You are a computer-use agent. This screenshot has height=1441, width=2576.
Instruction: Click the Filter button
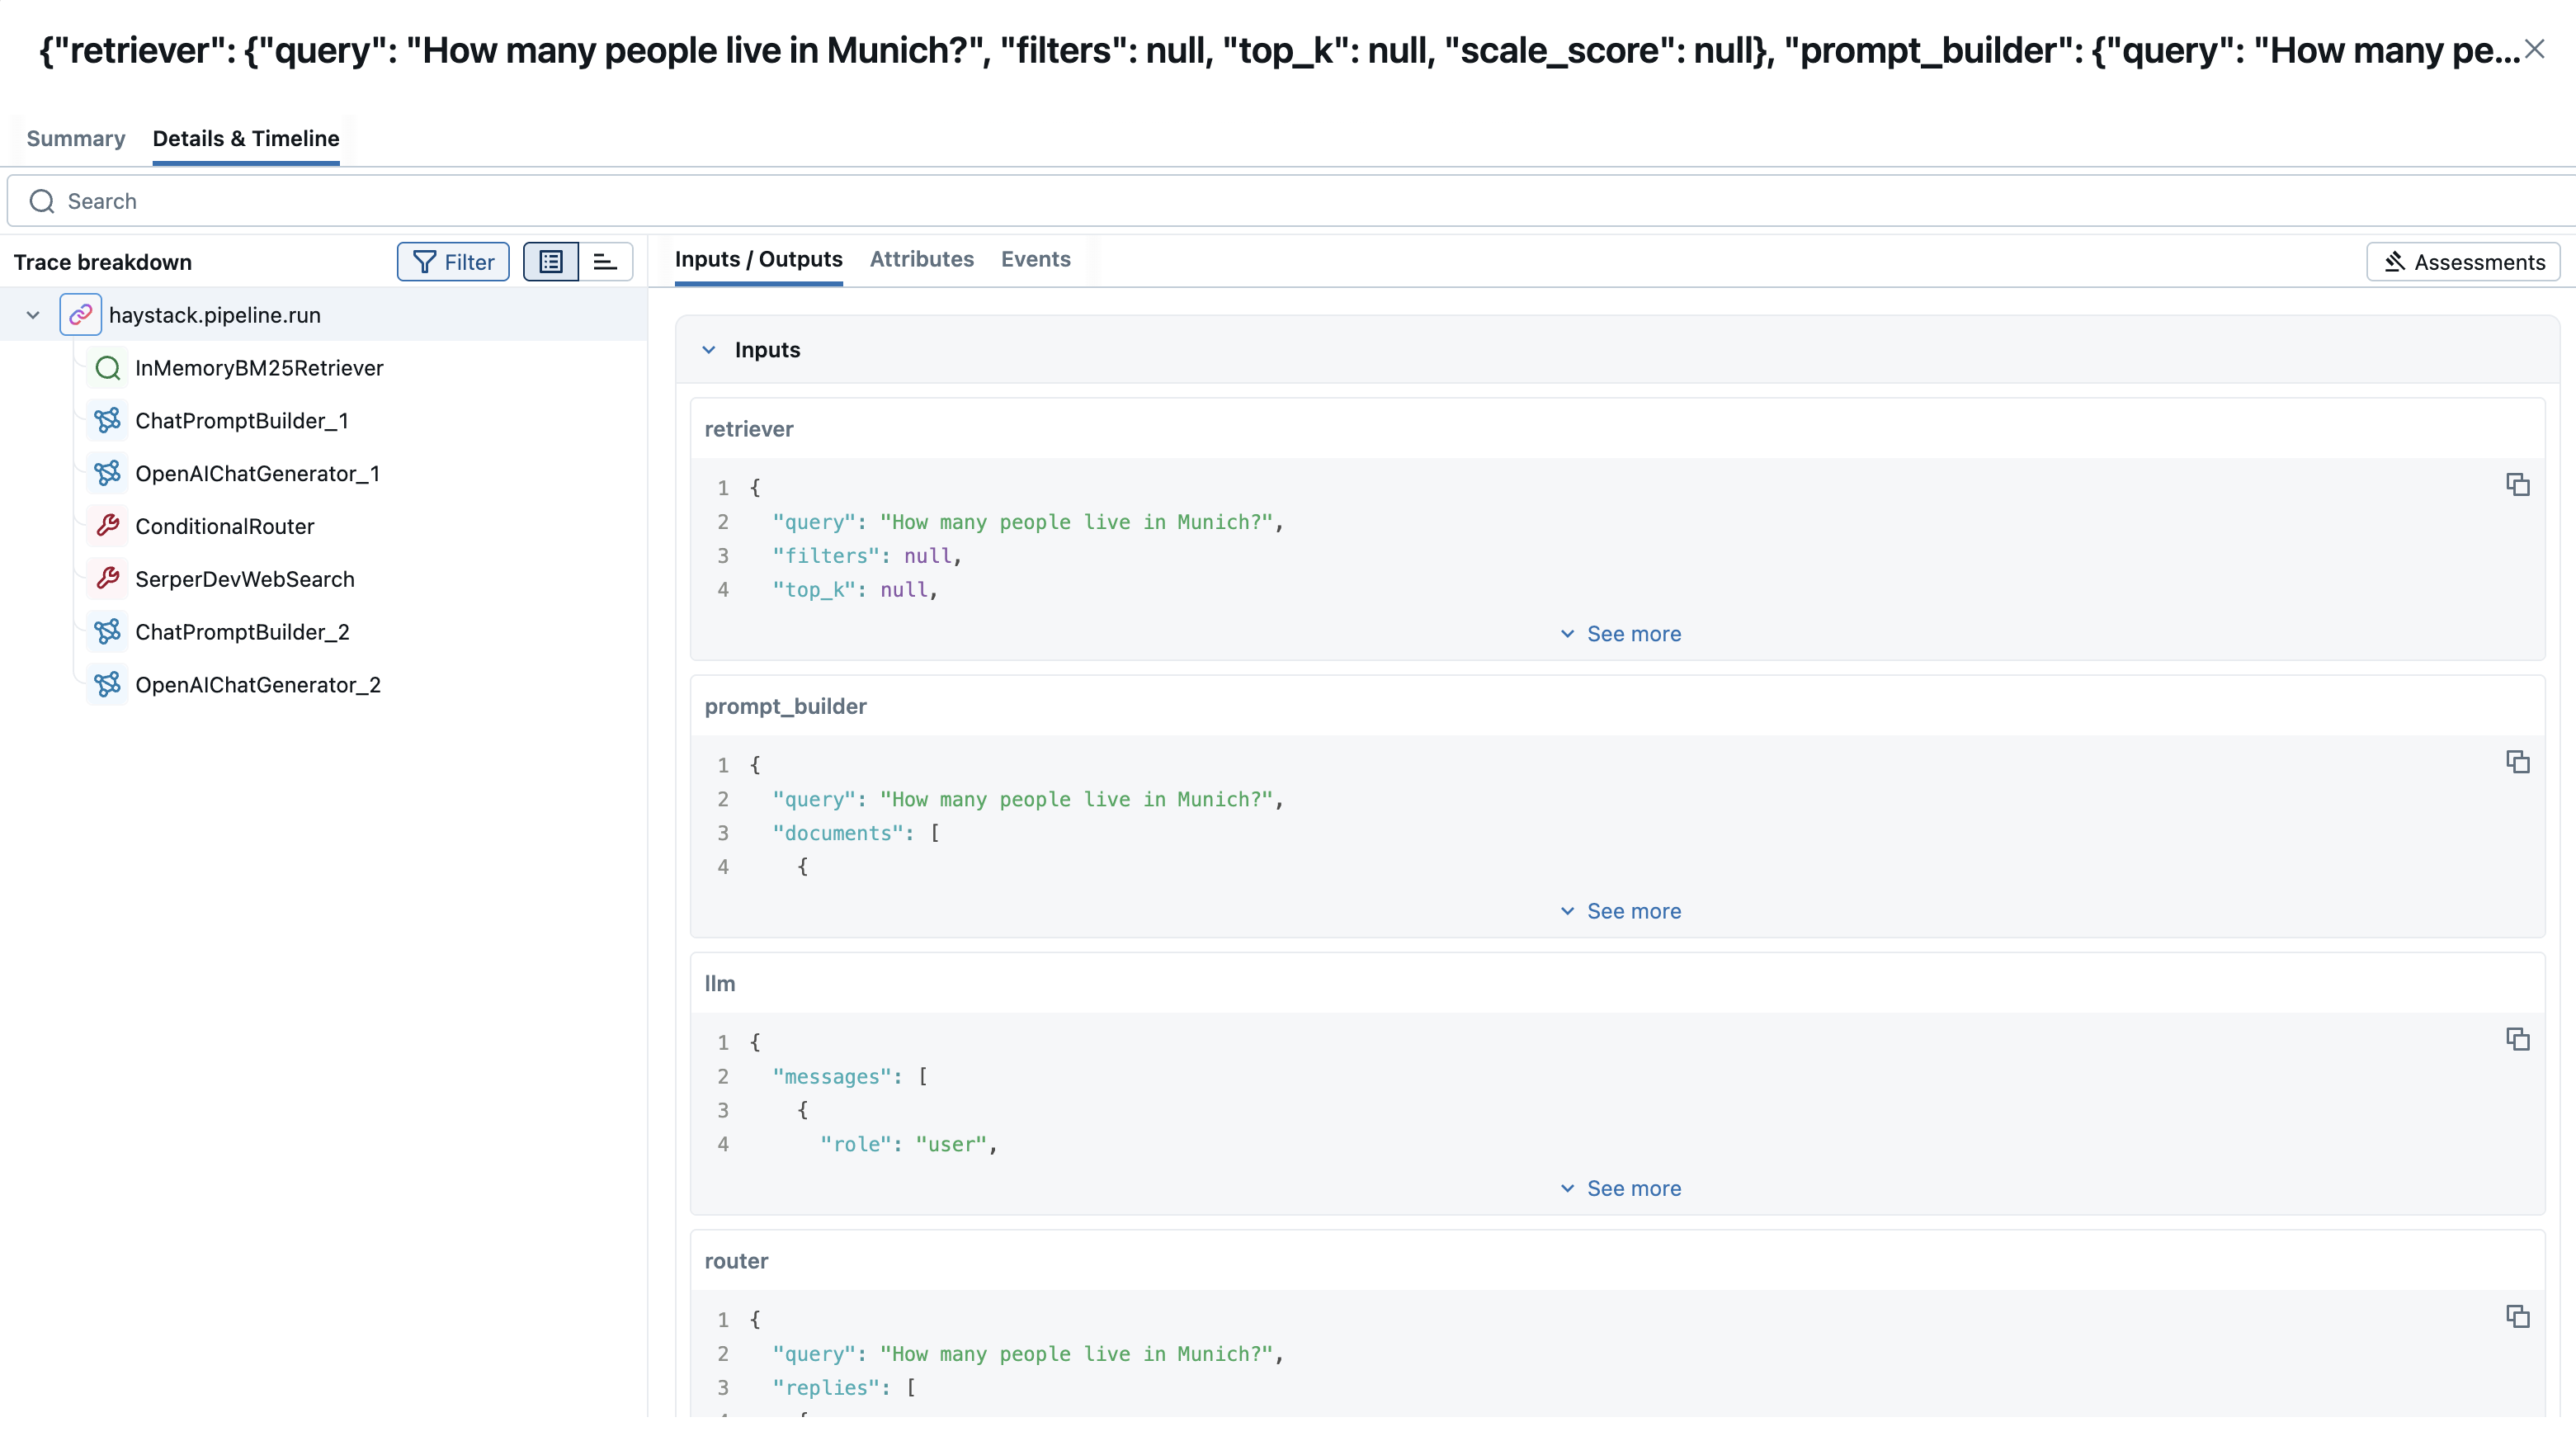click(x=453, y=261)
